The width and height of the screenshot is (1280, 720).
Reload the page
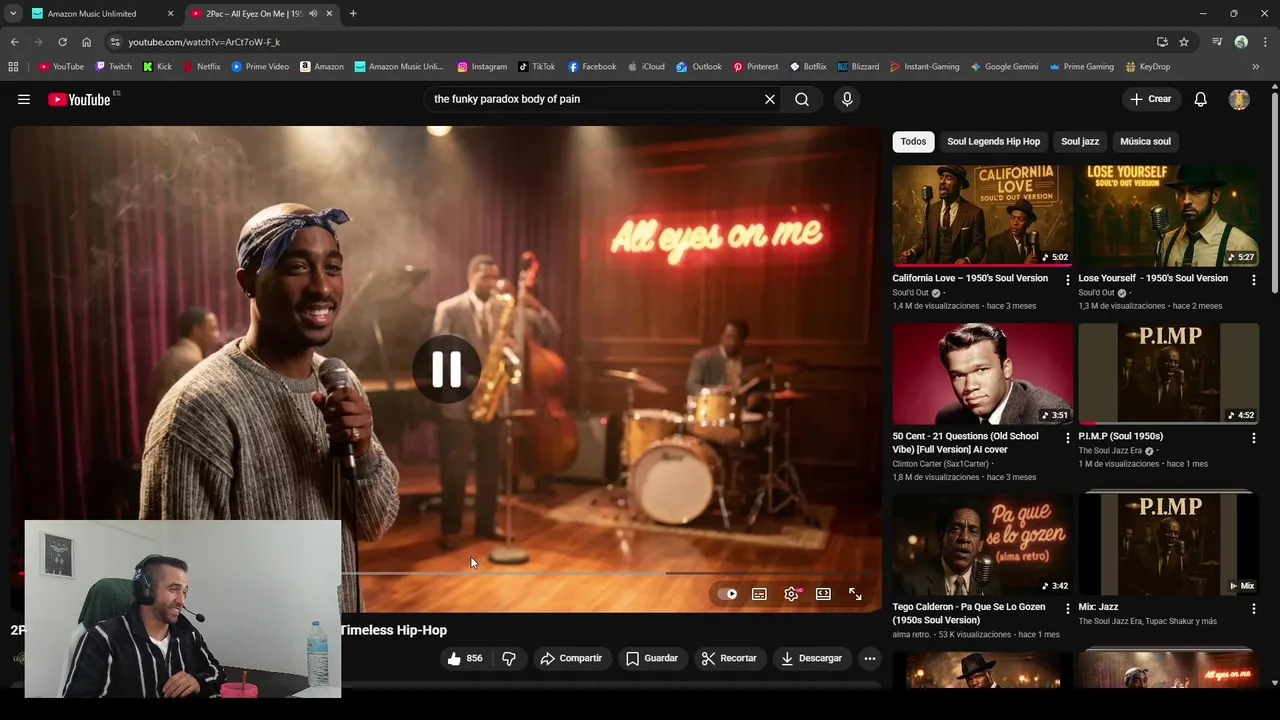coord(62,42)
